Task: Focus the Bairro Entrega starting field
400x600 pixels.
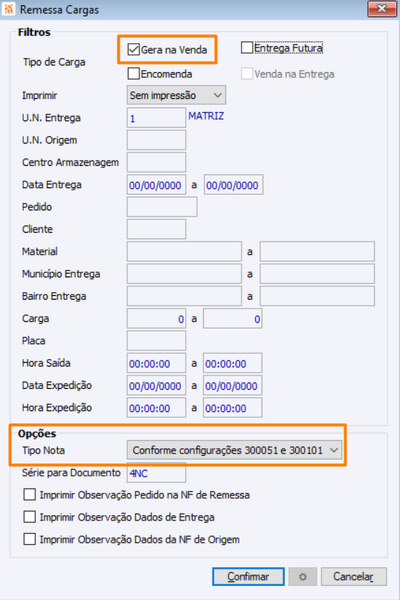Action: [x=184, y=296]
